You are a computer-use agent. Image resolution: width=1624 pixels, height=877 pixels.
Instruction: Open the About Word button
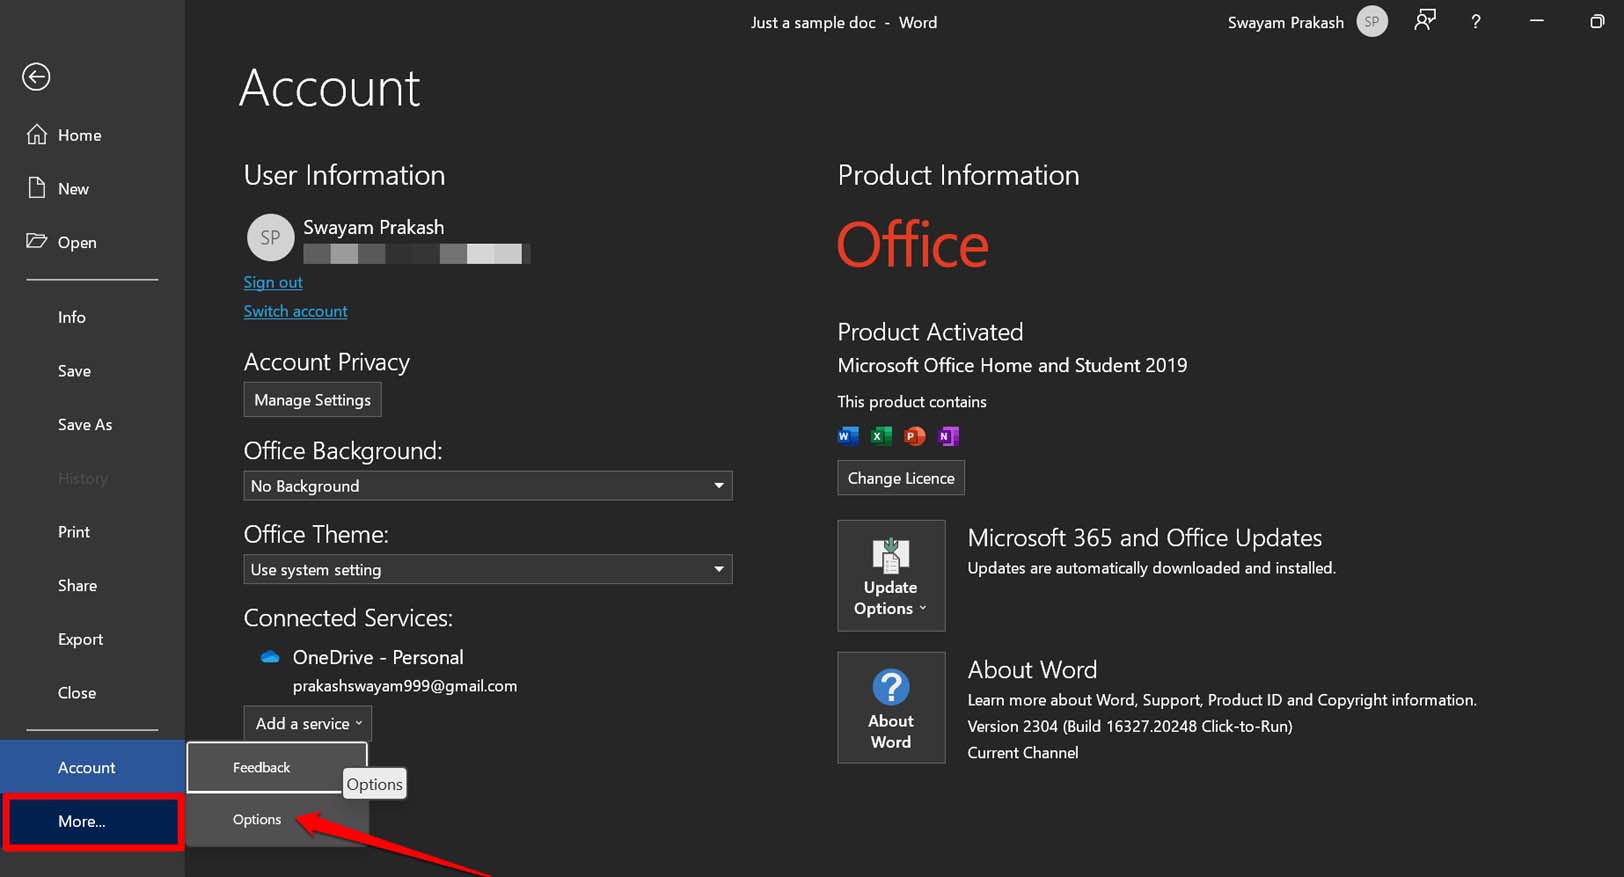point(891,707)
